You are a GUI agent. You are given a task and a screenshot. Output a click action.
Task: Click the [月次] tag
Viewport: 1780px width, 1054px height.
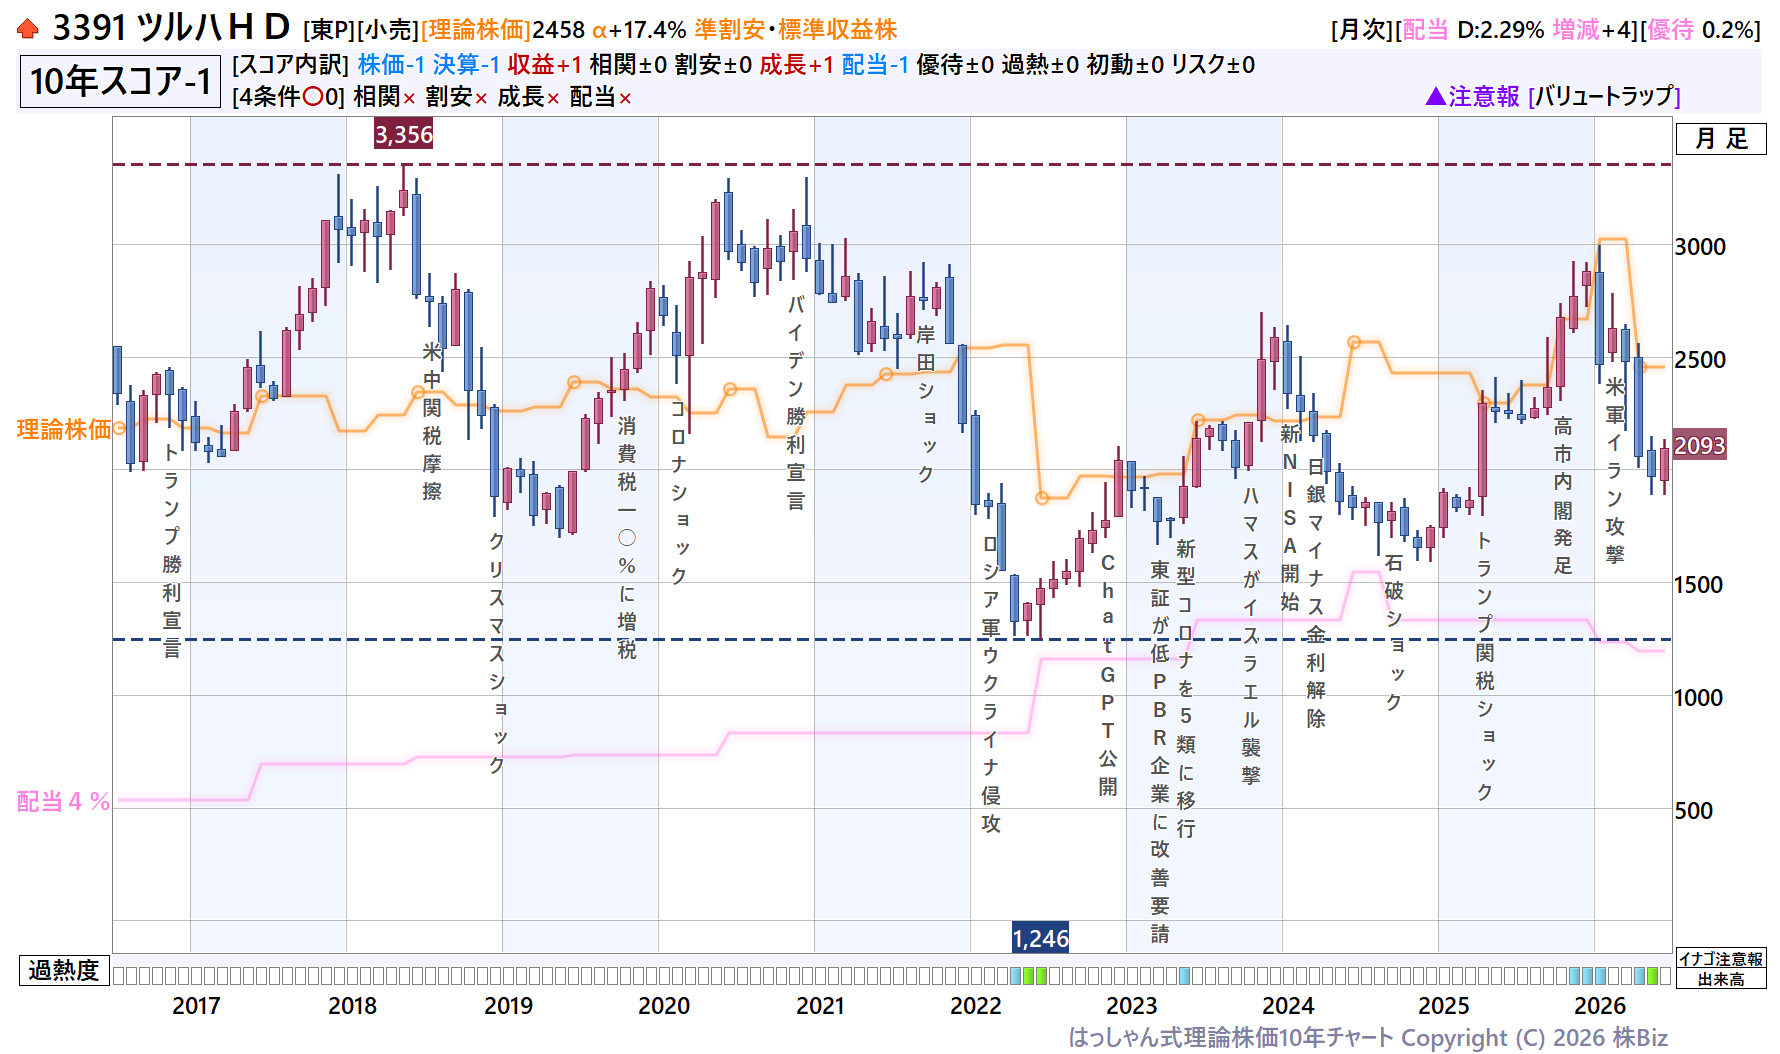[1362, 30]
